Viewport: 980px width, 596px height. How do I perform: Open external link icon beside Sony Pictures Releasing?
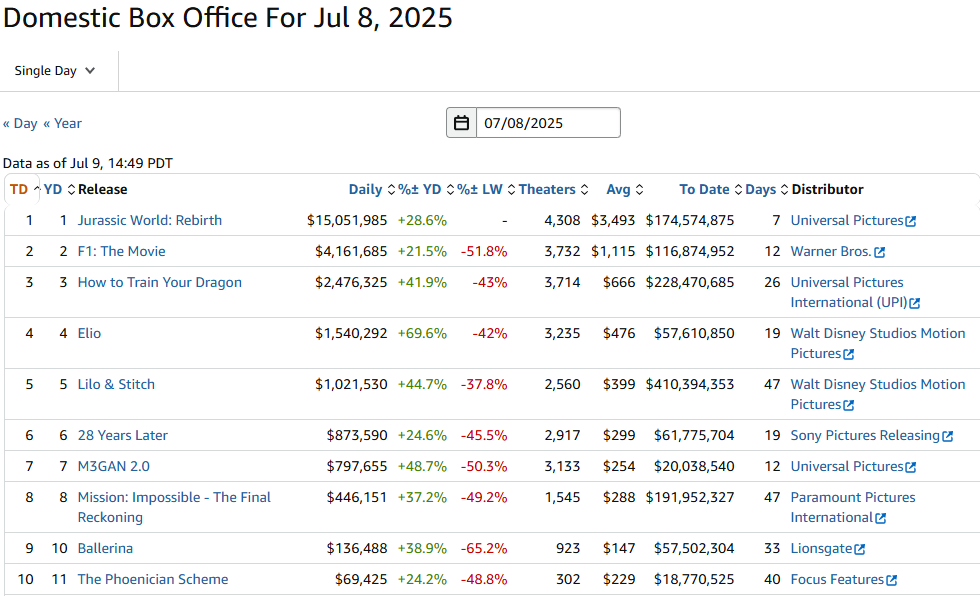click(948, 436)
